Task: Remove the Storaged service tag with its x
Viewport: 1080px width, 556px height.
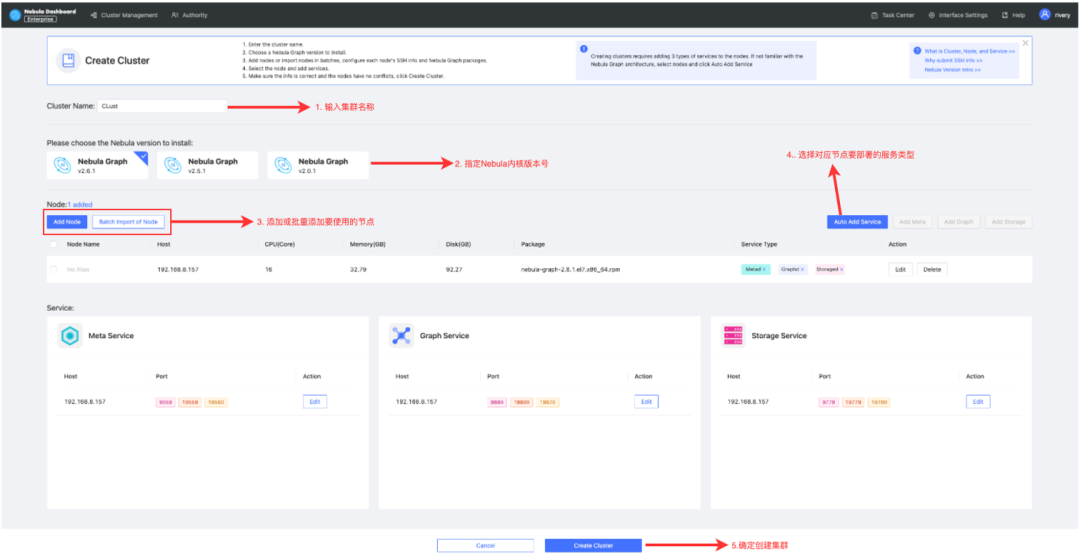Action: (842, 269)
